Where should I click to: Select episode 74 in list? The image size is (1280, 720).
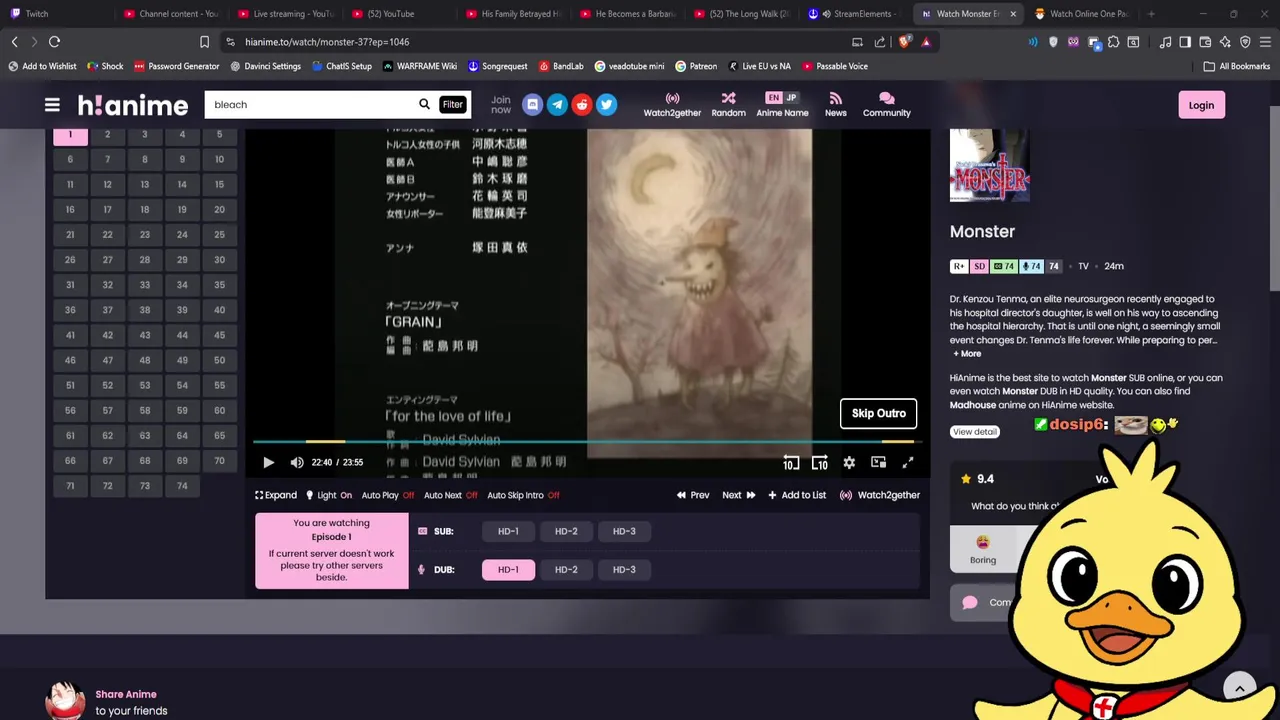point(182,486)
